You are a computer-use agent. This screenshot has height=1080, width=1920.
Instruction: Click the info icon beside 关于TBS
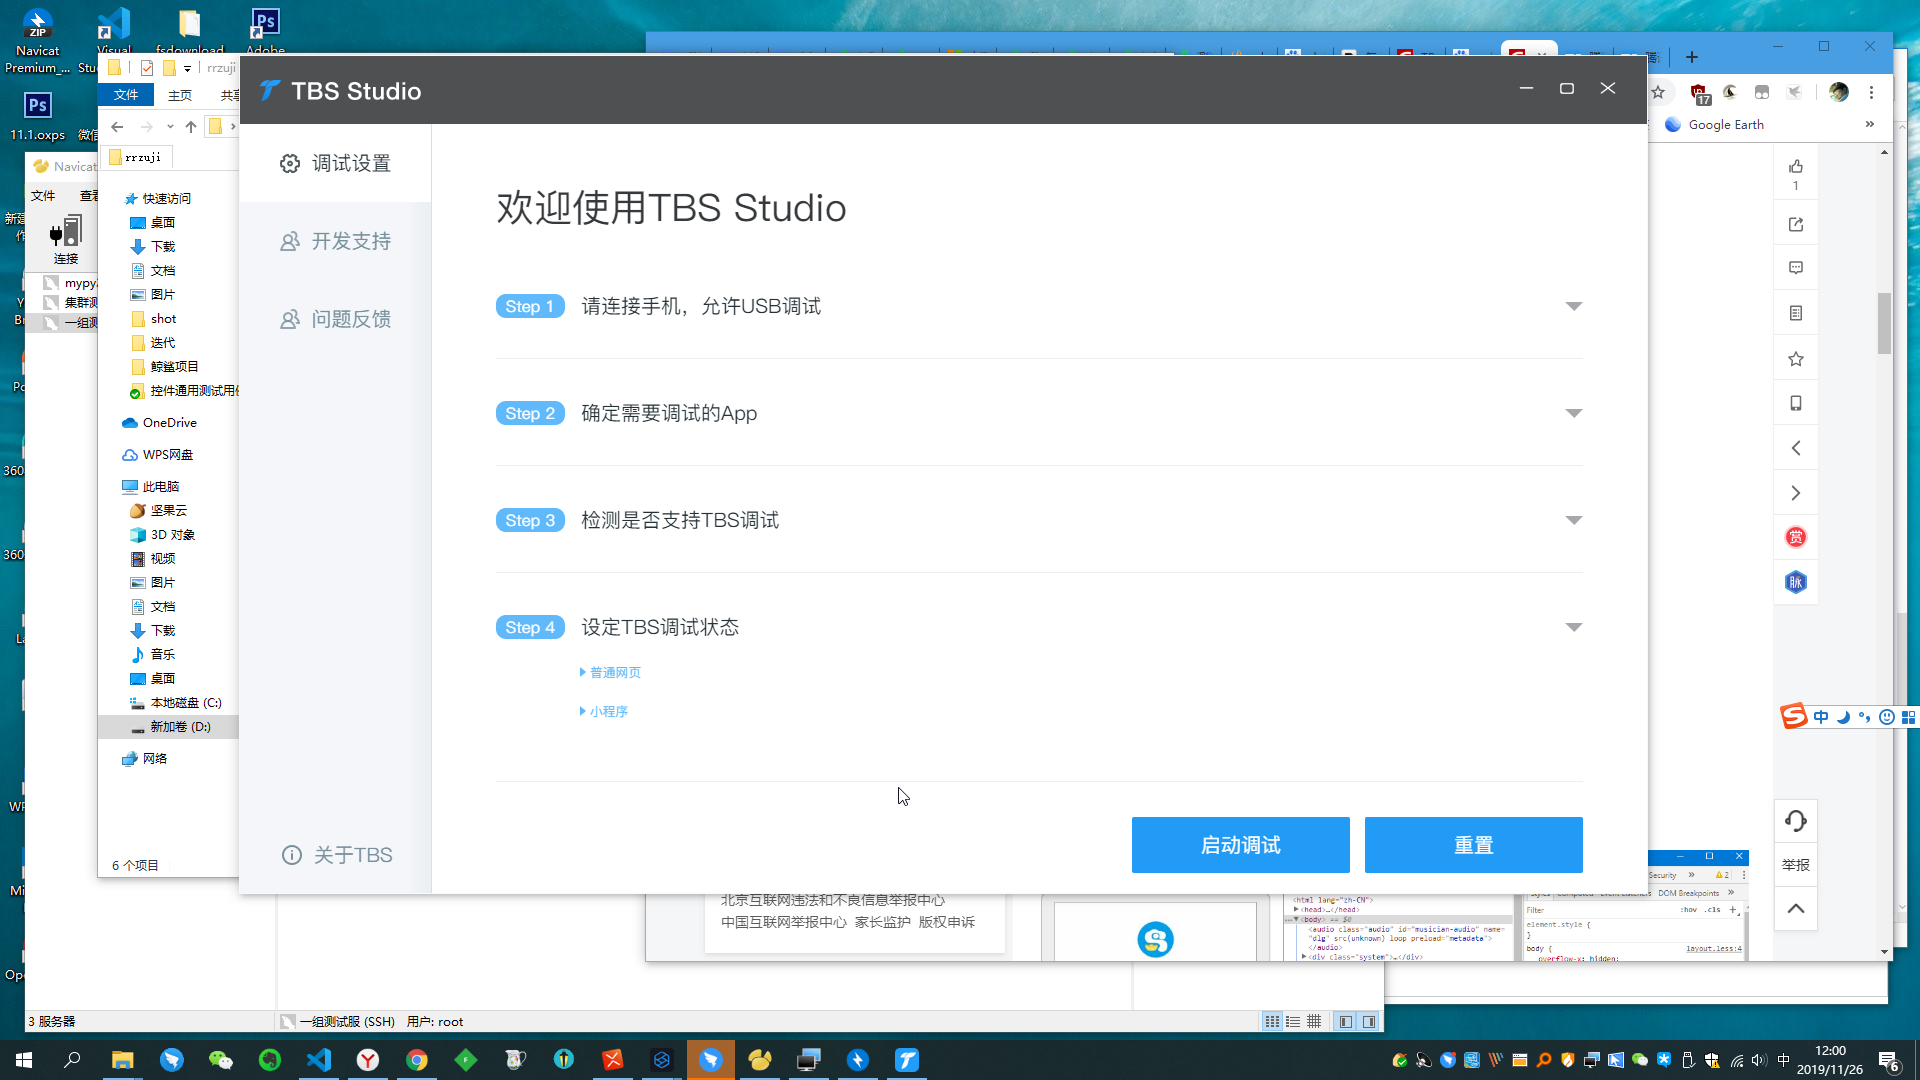pos(291,855)
